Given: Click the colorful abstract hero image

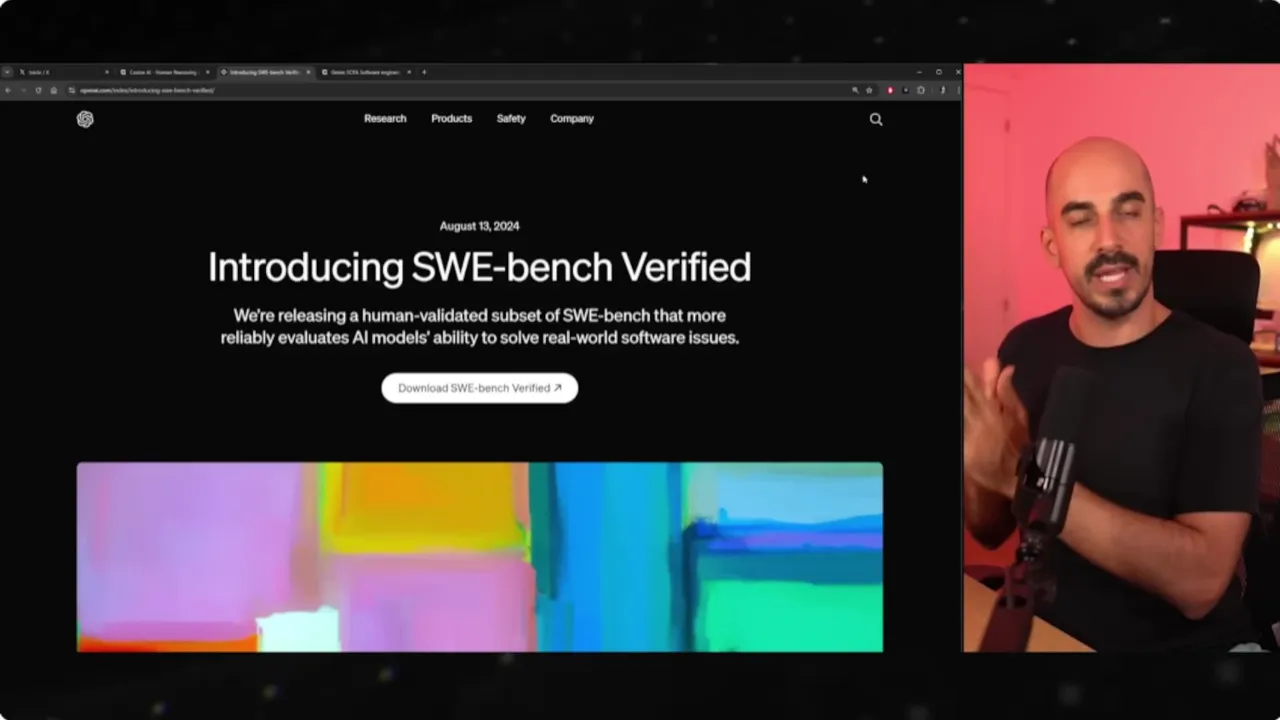Looking at the screenshot, I should click(480, 557).
